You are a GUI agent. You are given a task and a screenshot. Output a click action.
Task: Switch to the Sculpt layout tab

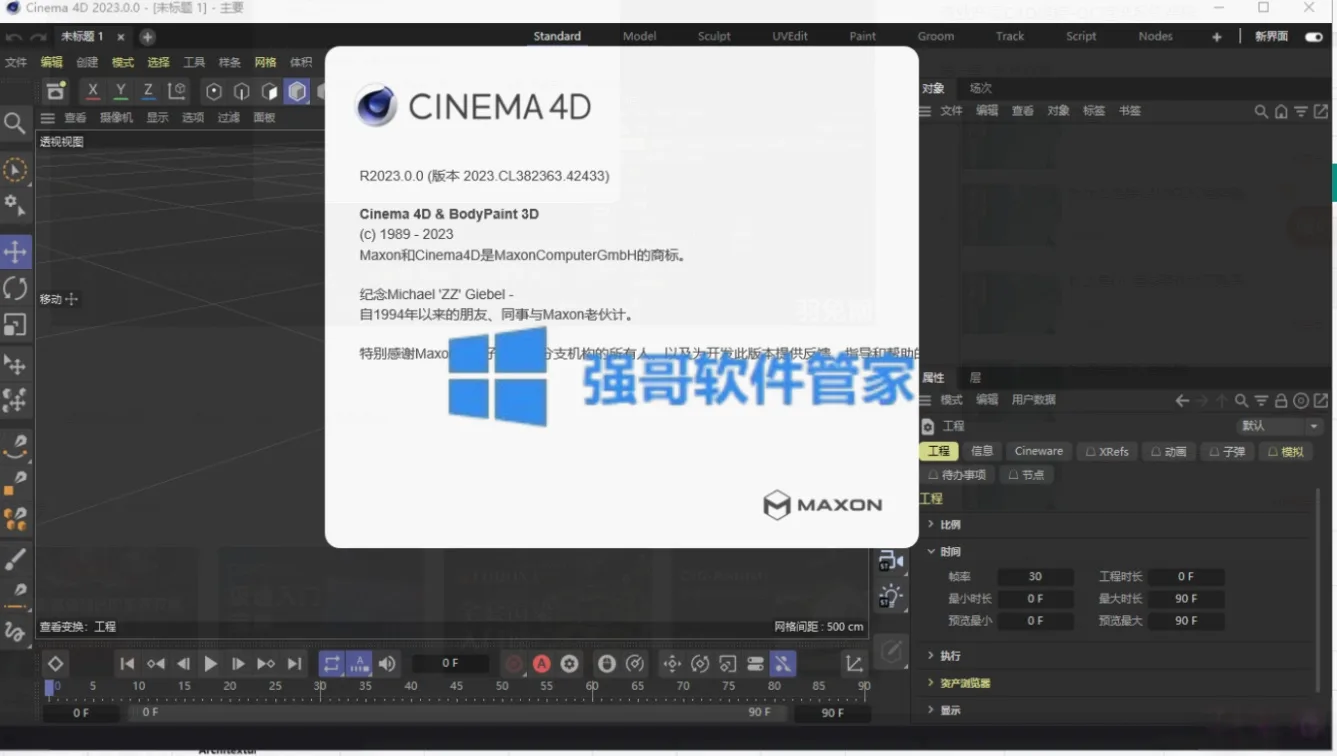[714, 36]
